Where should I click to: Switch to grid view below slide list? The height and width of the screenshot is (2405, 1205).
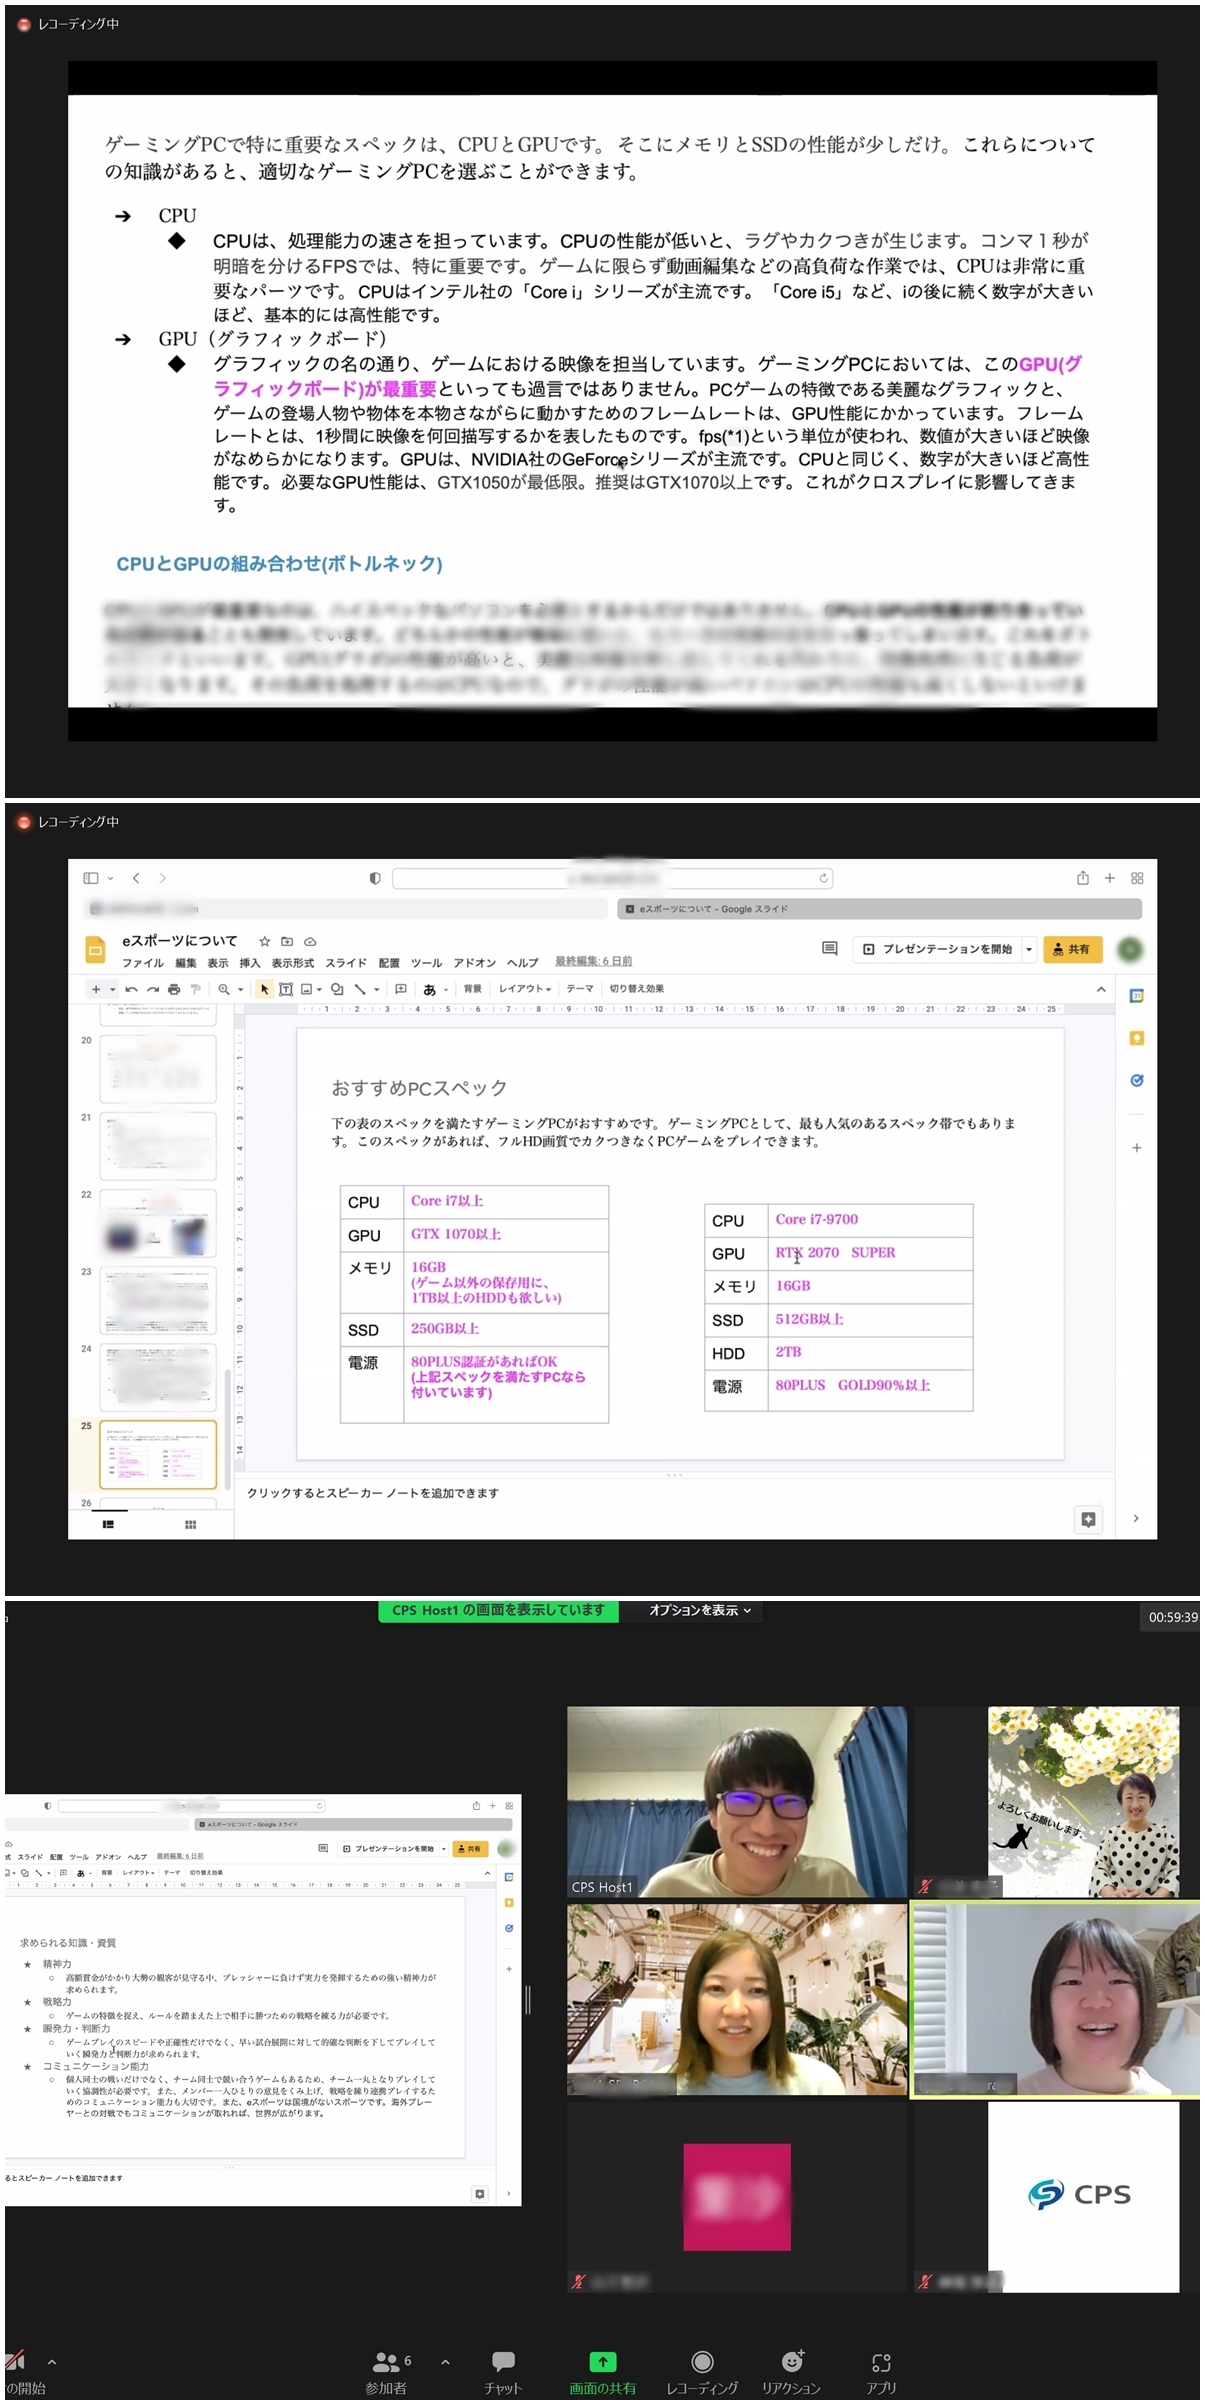[x=190, y=1525]
